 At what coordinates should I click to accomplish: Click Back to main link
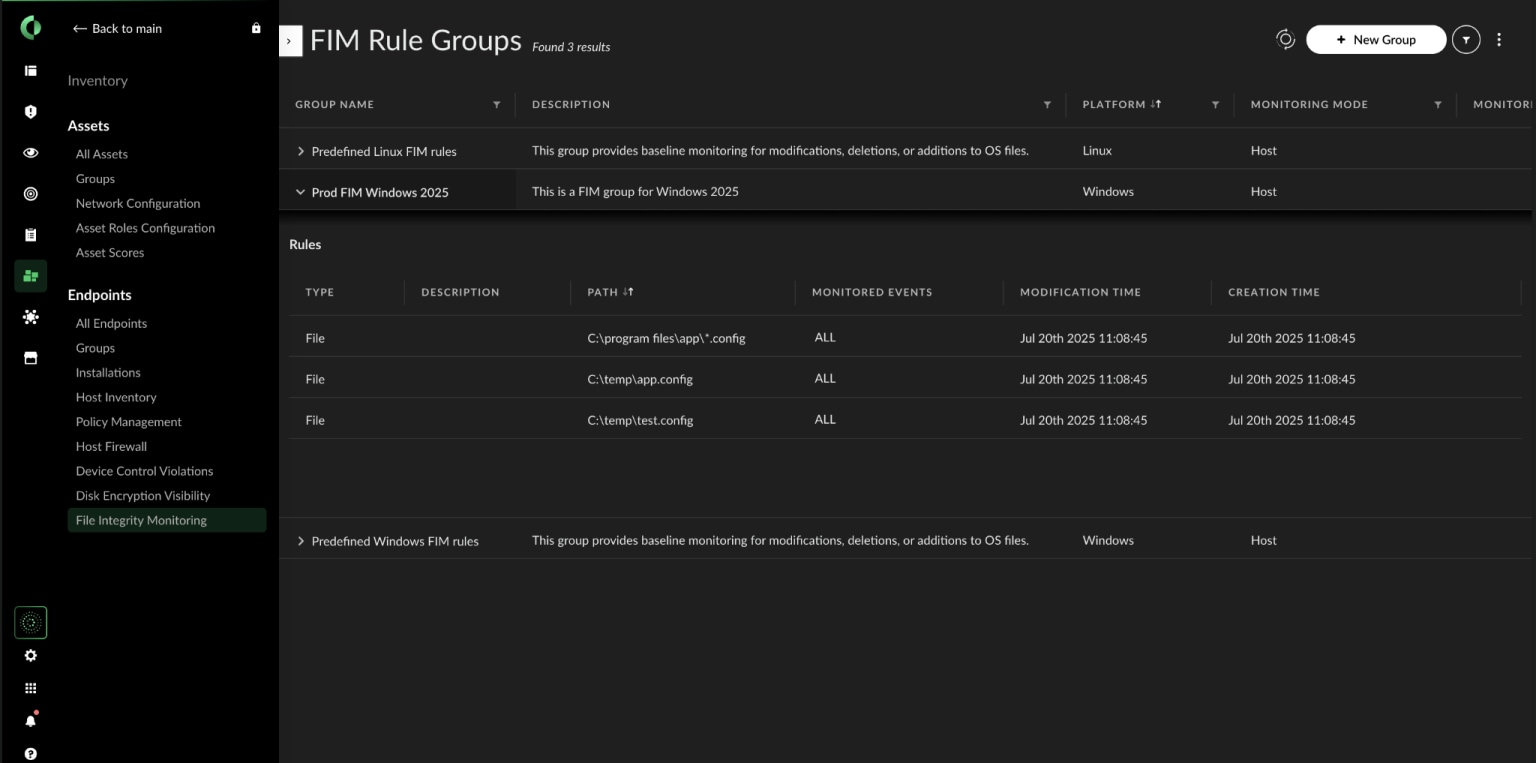pyautogui.click(x=117, y=29)
